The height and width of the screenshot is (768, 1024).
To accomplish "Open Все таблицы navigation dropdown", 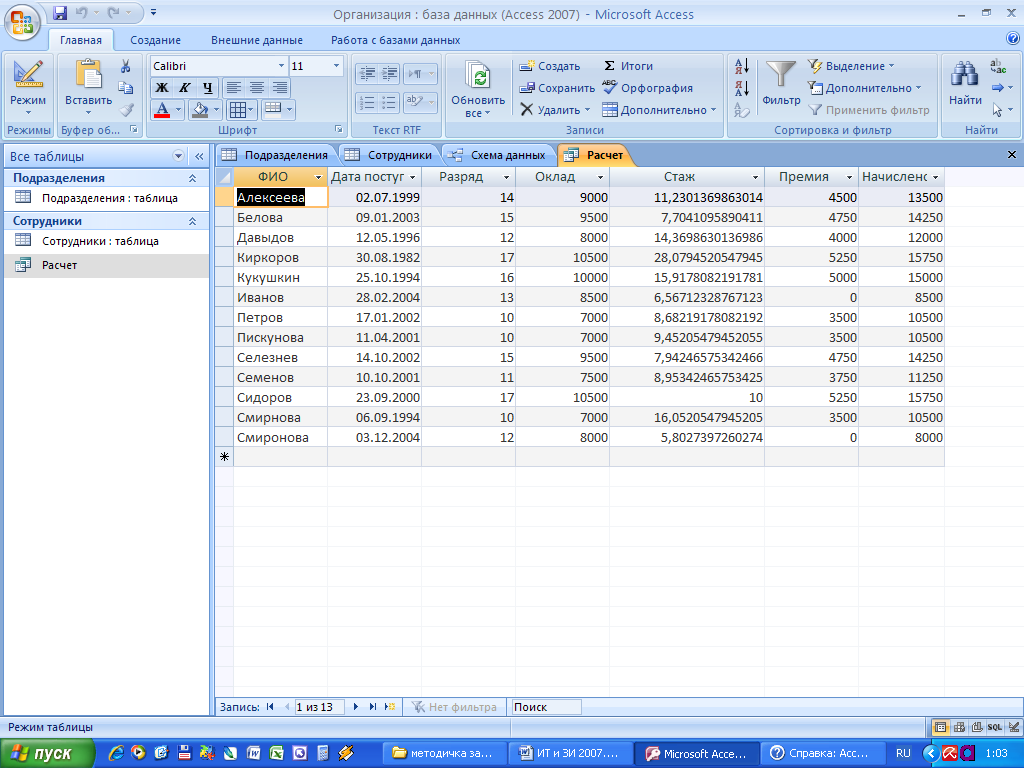I will click(178, 156).
